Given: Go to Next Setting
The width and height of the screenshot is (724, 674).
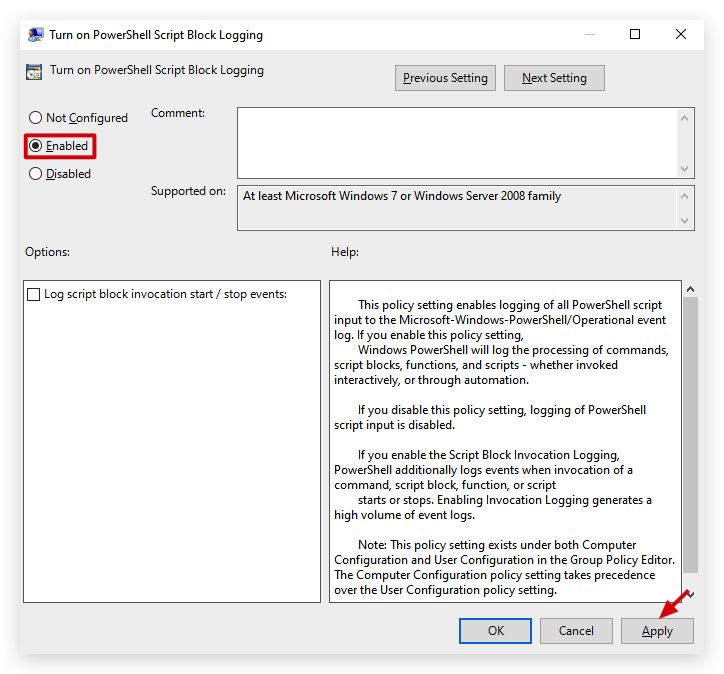Looking at the screenshot, I should tap(554, 78).
